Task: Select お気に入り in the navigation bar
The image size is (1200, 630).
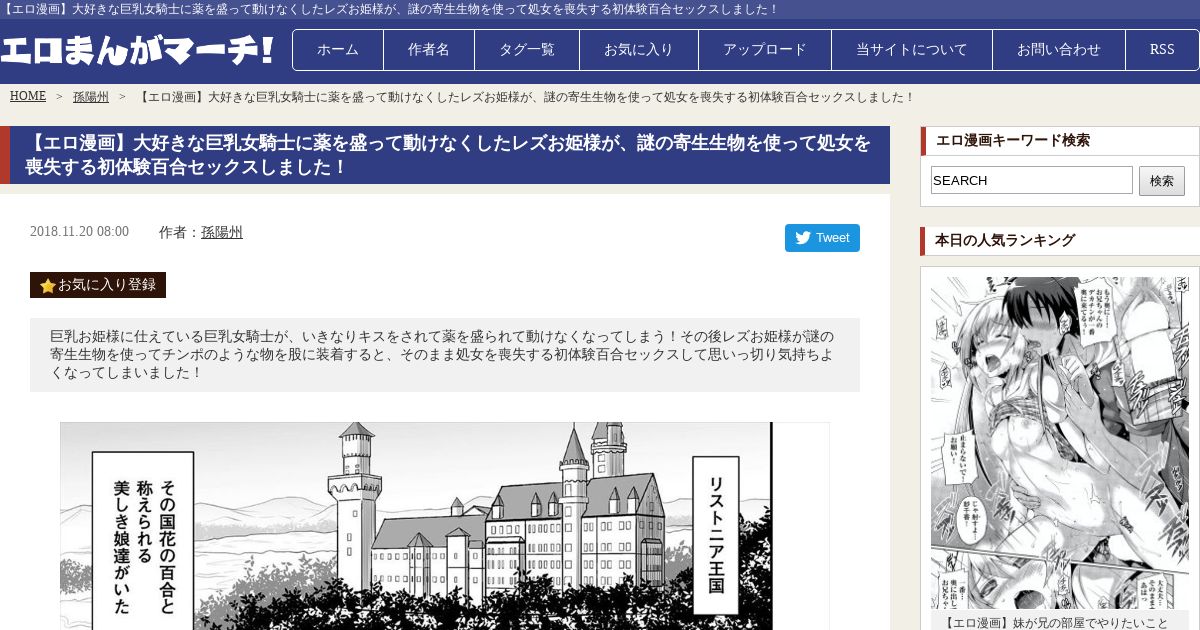Action: coord(639,50)
